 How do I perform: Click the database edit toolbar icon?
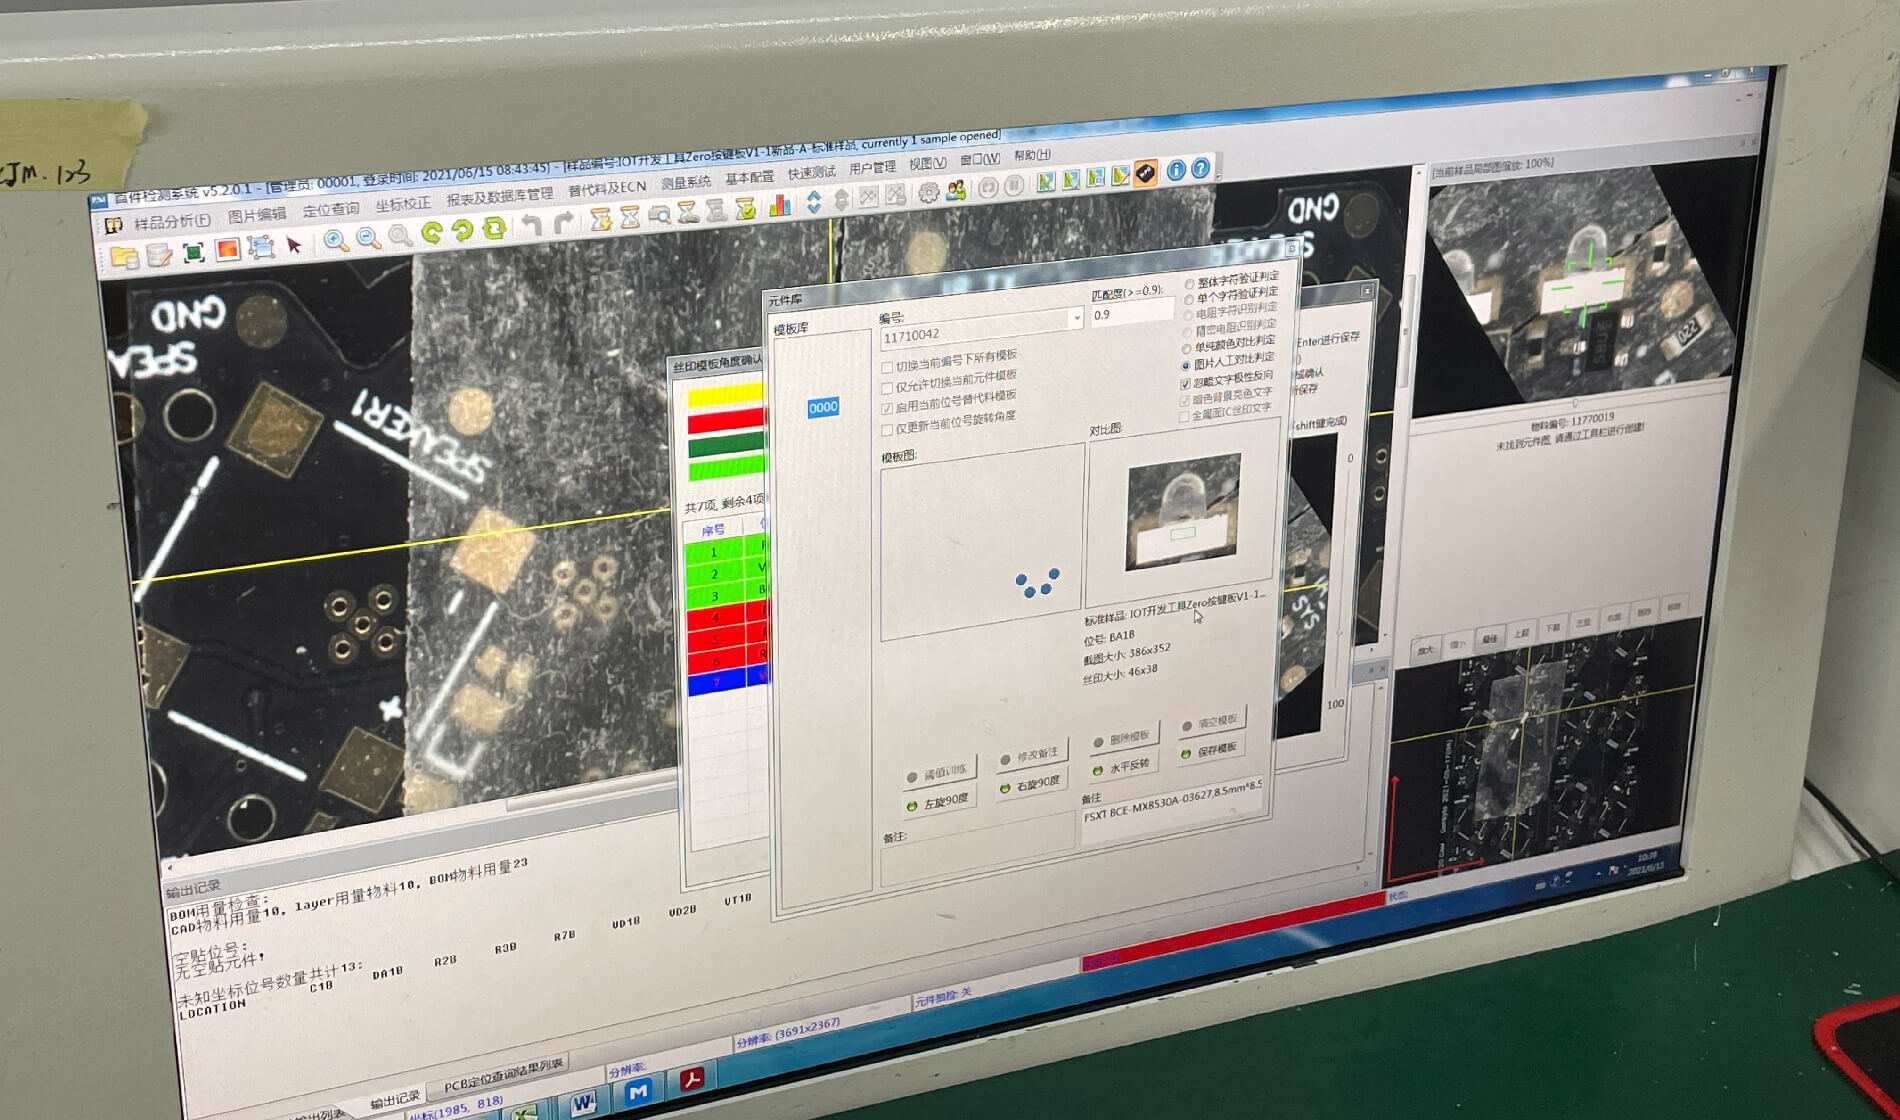click(x=159, y=254)
